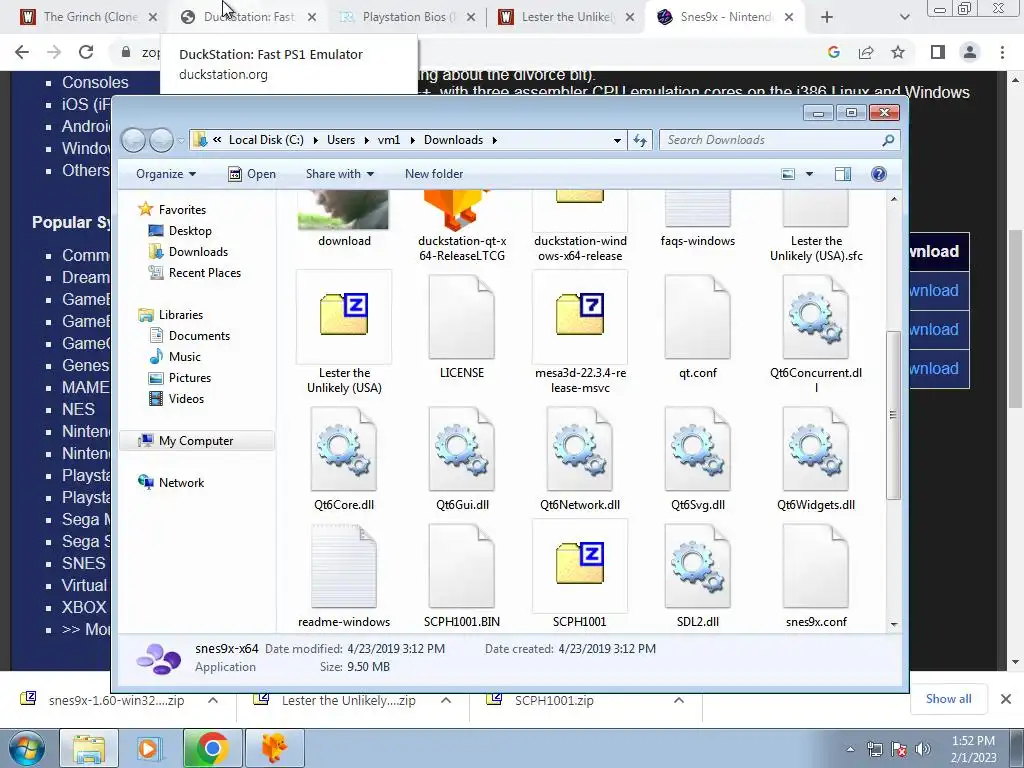Open the Share with dropdown menu
Screen dimensions: 1024x768
tap(340, 174)
